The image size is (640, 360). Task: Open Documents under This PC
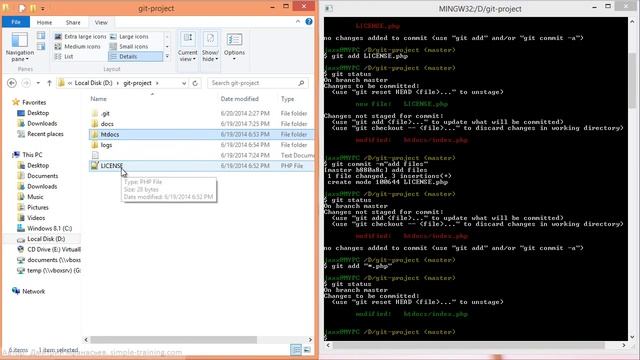[x=42, y=176]
